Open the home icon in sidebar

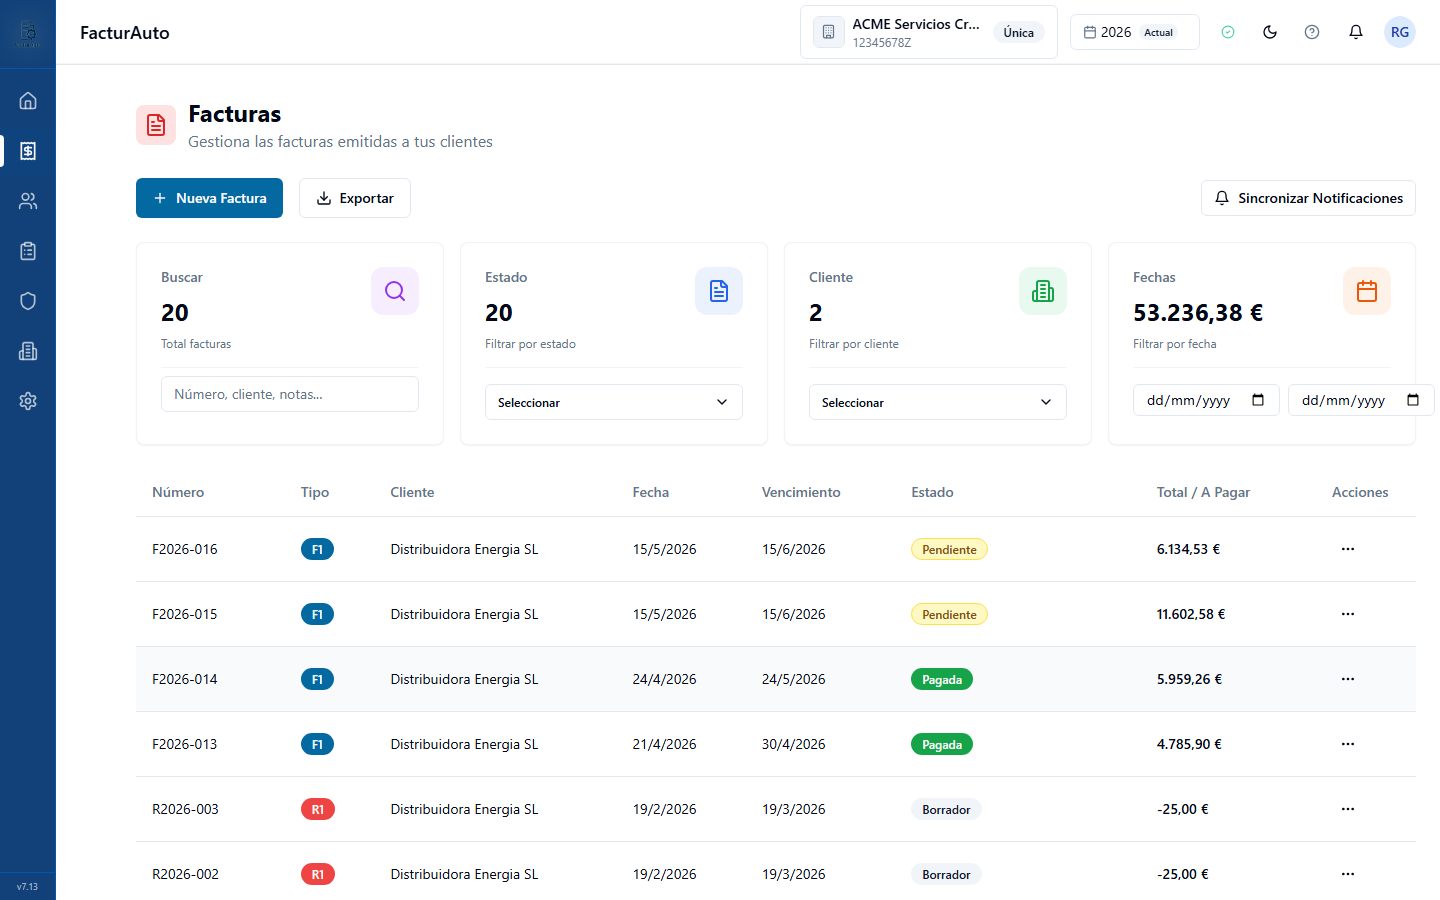click(x=28, y=101)
